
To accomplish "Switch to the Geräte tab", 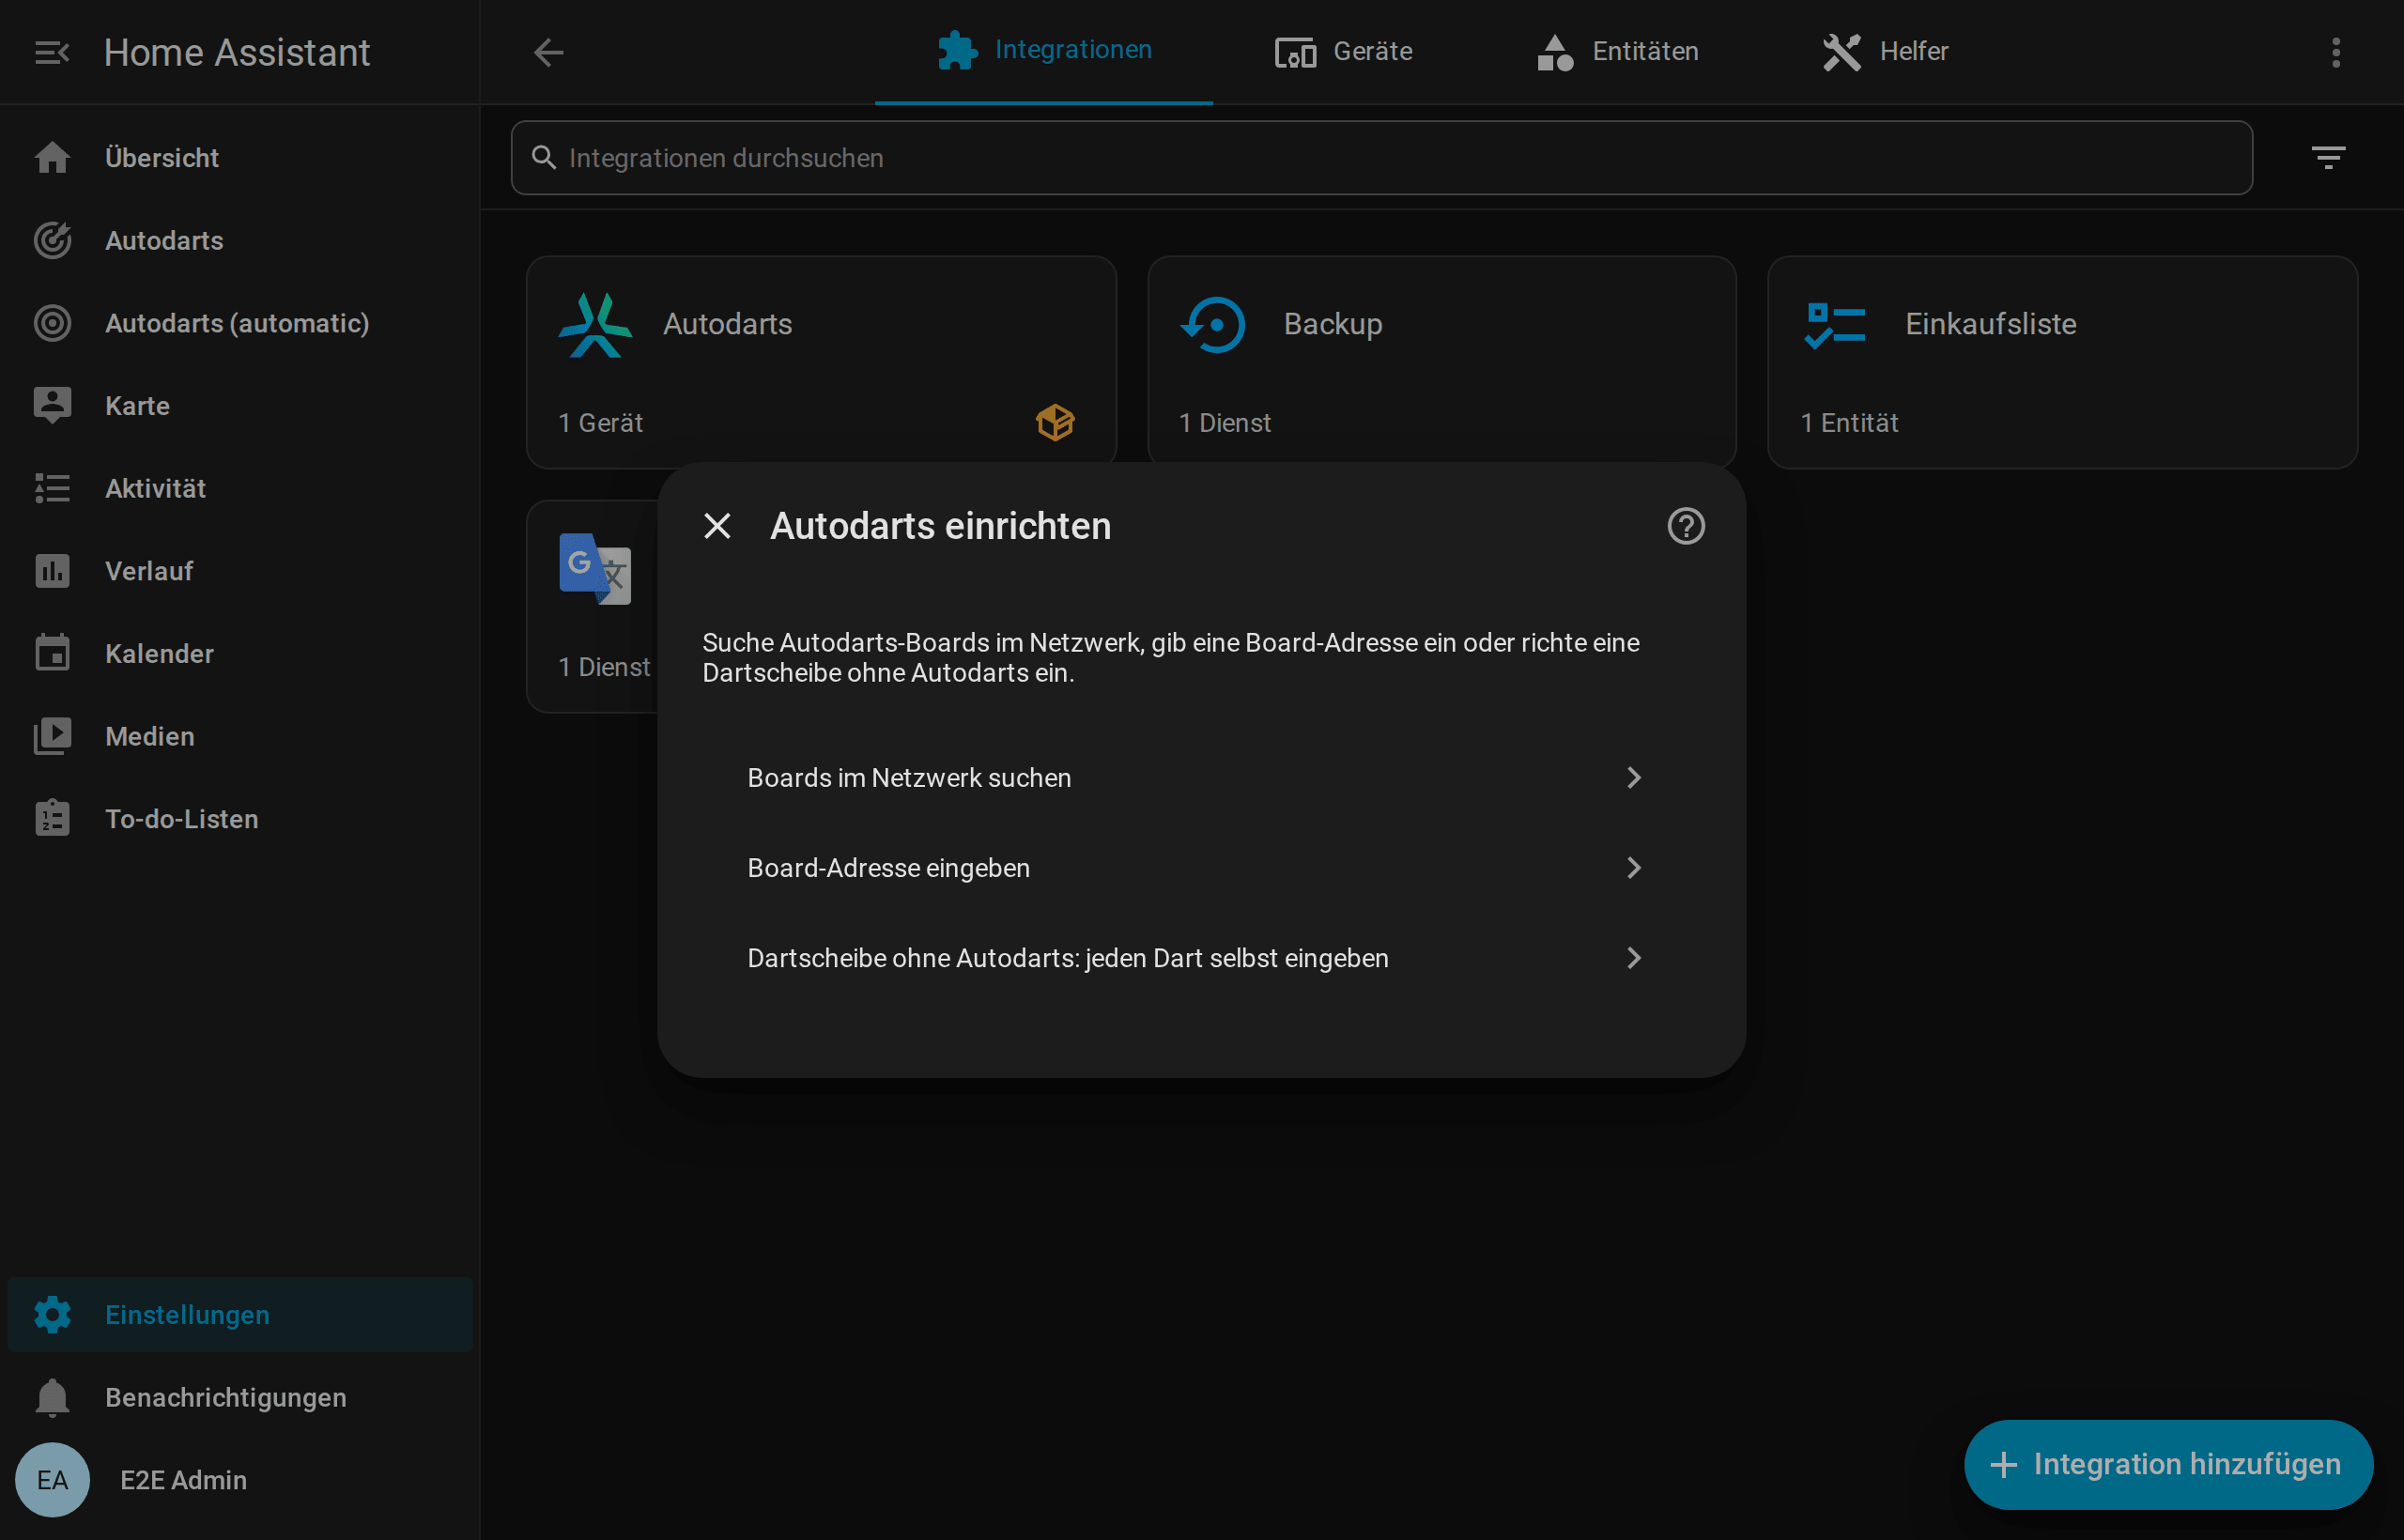I will [1343, 51].
